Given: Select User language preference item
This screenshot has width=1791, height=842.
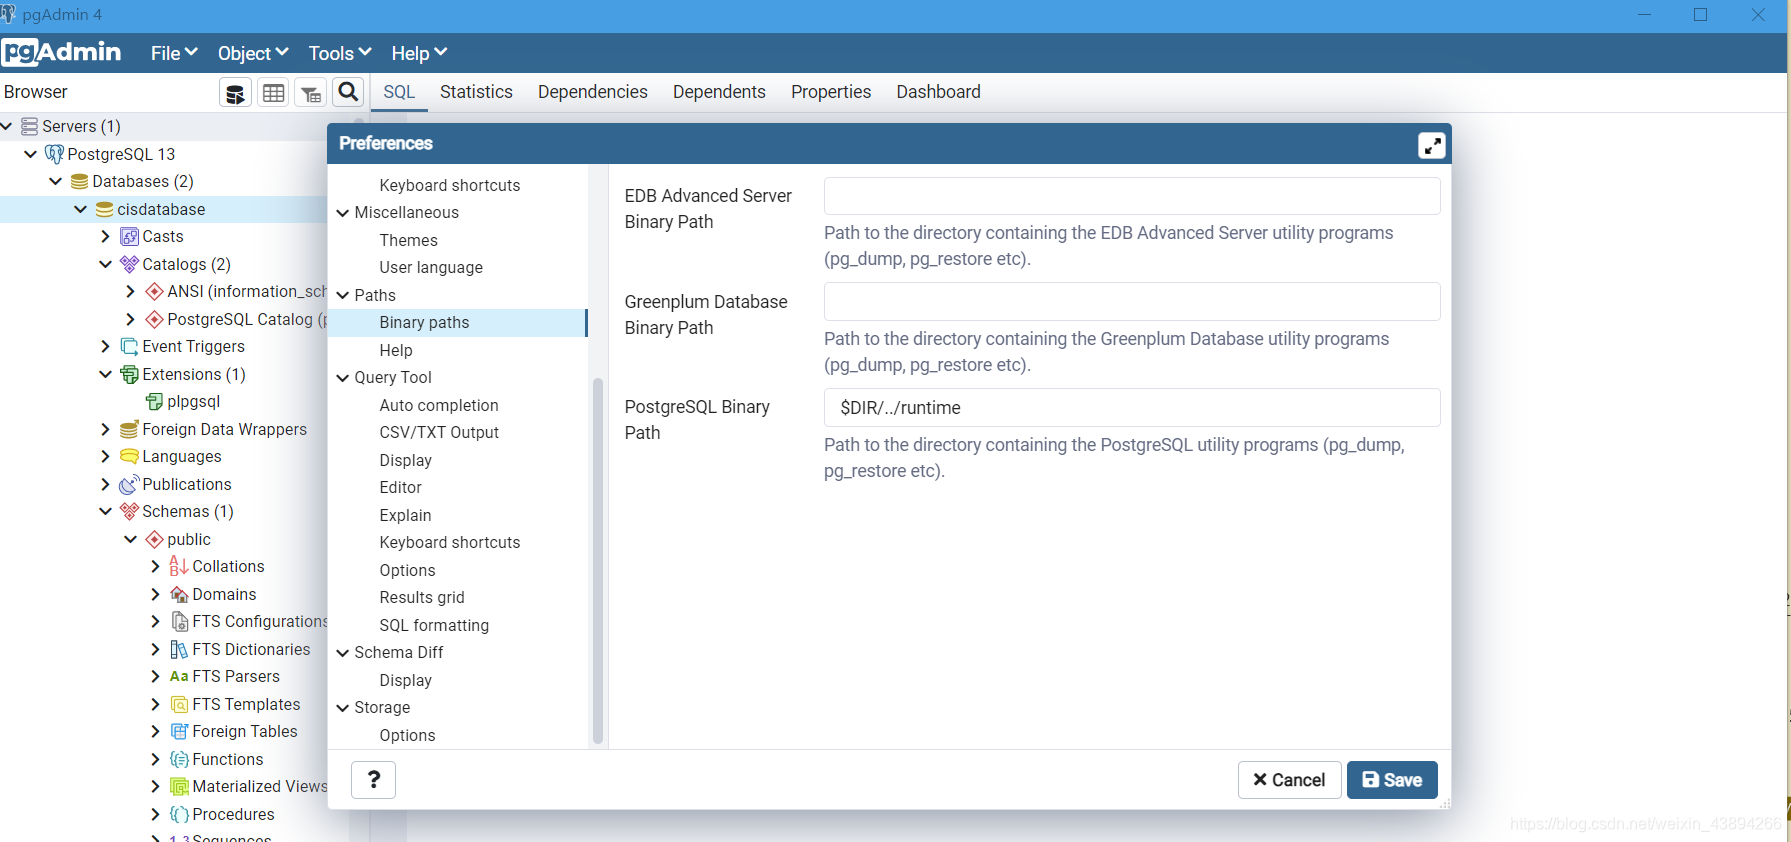Looking at the screenshot, I should pos(431,268).
